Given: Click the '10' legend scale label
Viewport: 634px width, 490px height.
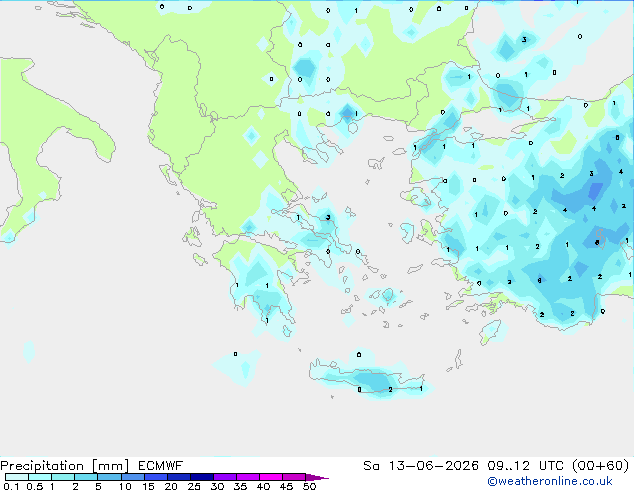Looking at the screenshot, I should pyautogui.click(x=125, y=486).
